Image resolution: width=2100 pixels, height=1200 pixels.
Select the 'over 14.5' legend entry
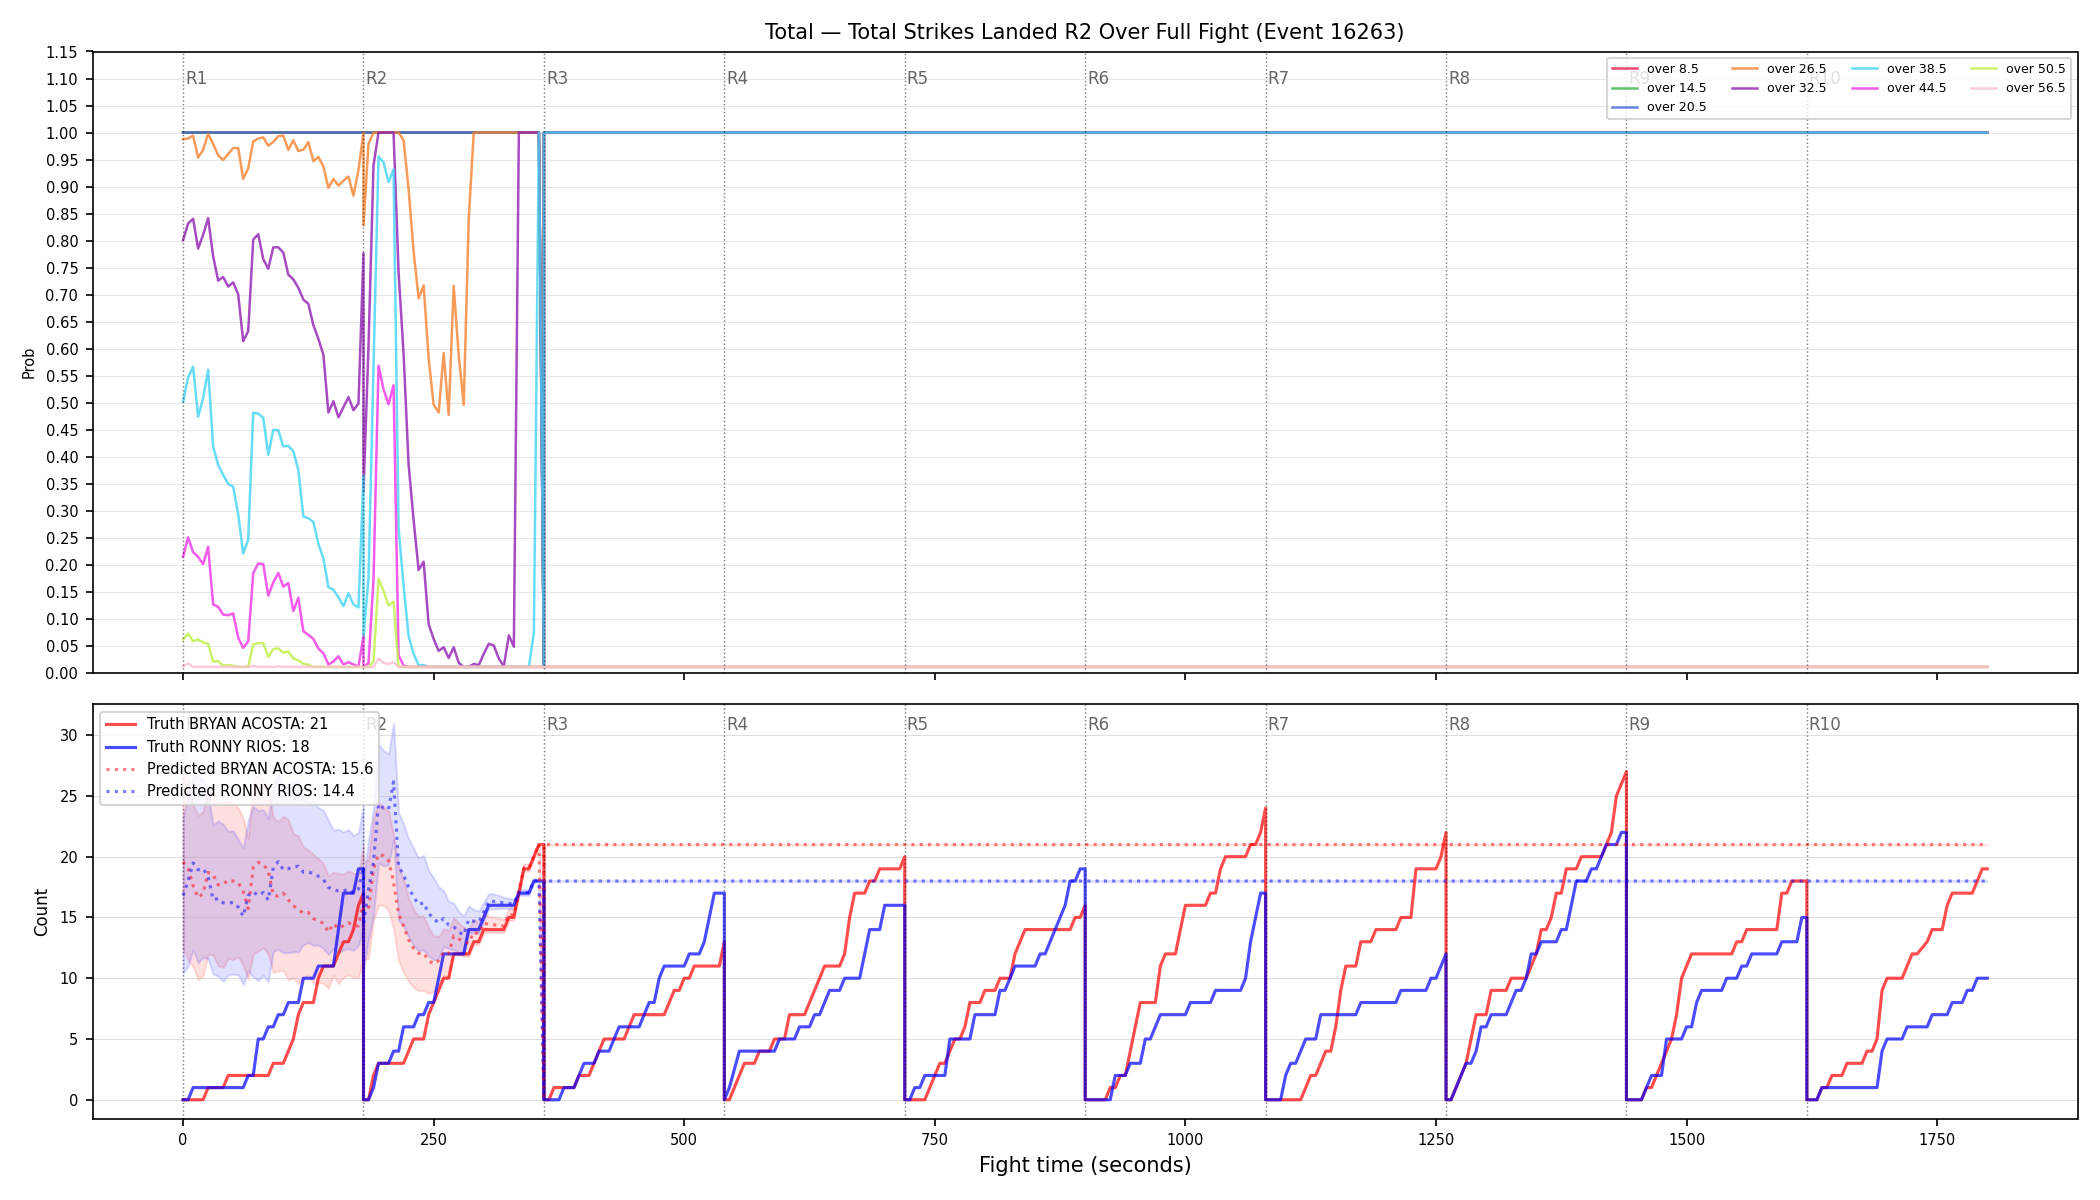tap(1659, 88)
